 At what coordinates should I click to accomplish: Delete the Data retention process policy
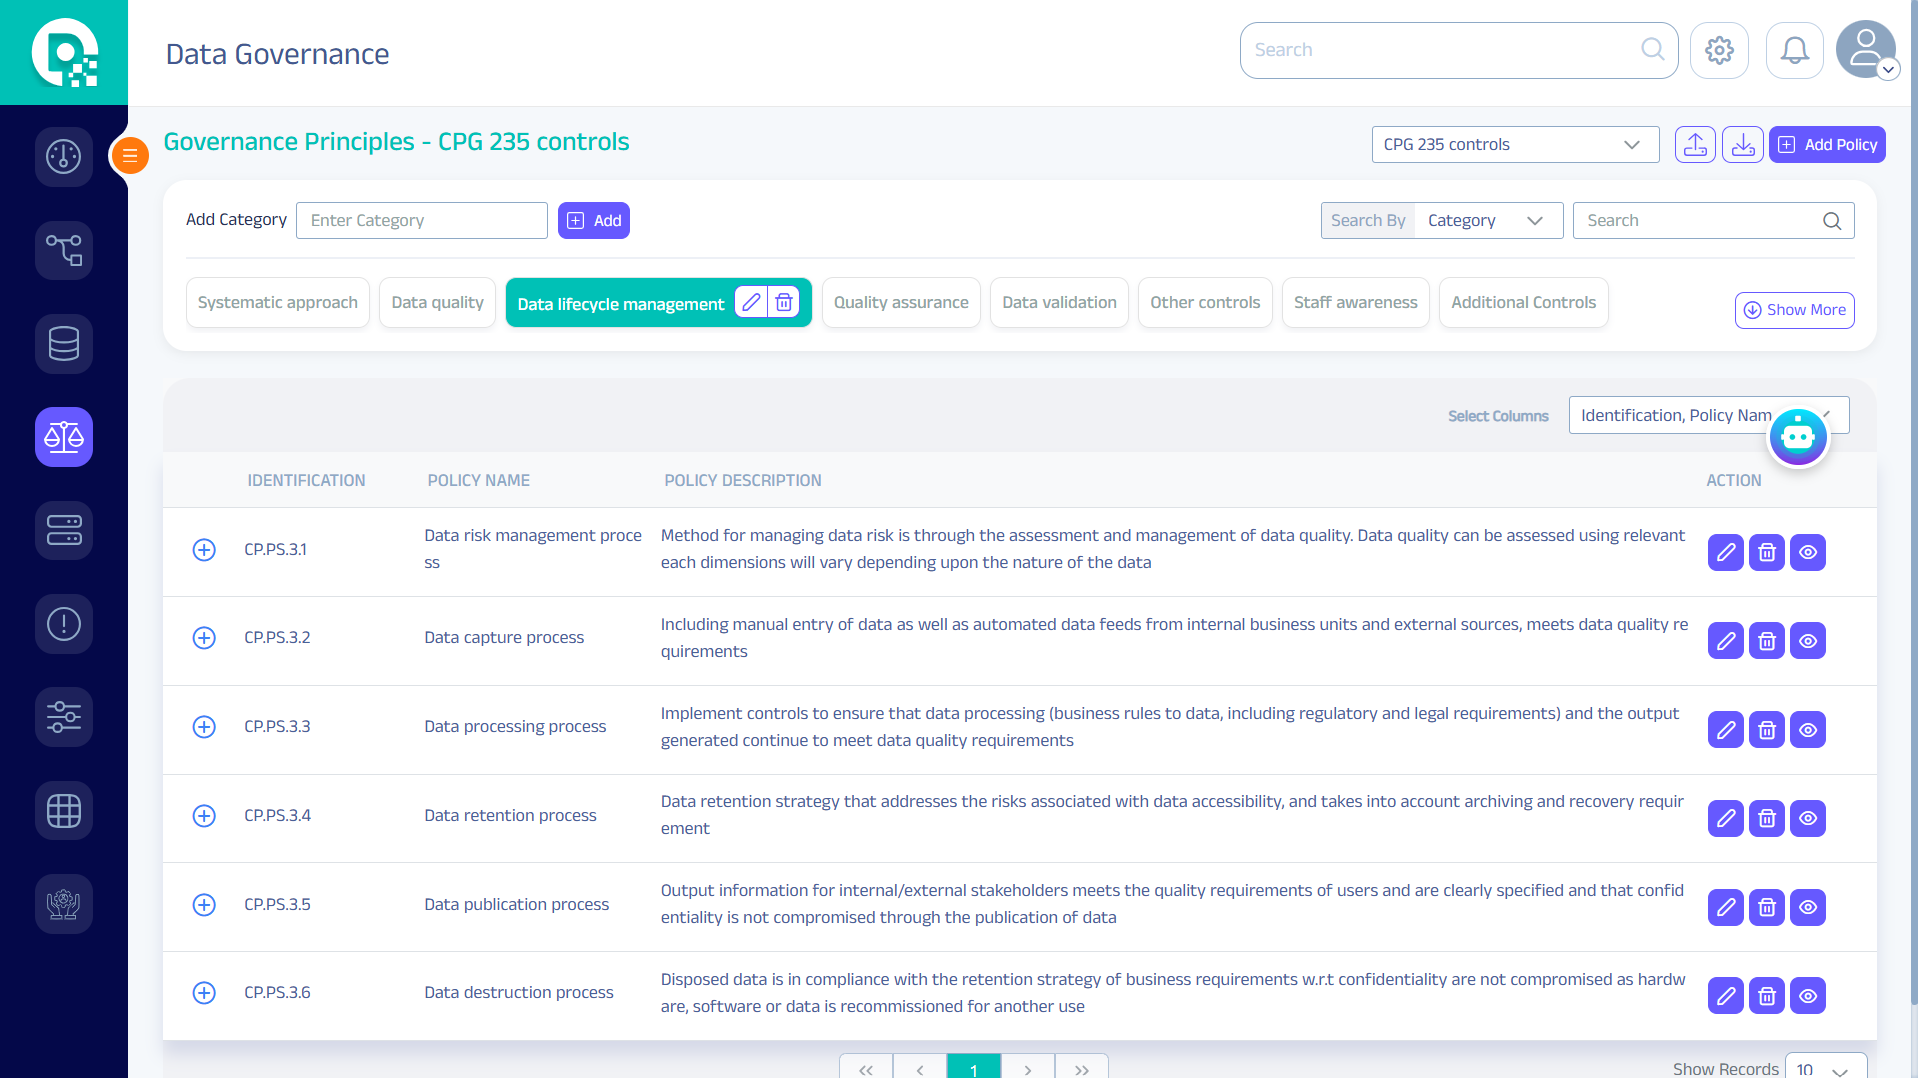(x=1766, y=819)
